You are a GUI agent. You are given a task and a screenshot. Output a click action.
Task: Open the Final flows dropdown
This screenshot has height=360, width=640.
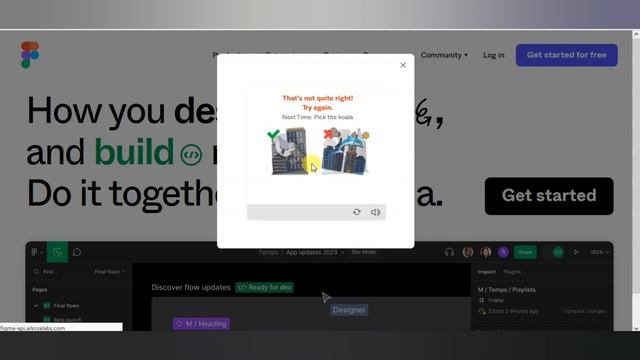[x=109, y=271]
